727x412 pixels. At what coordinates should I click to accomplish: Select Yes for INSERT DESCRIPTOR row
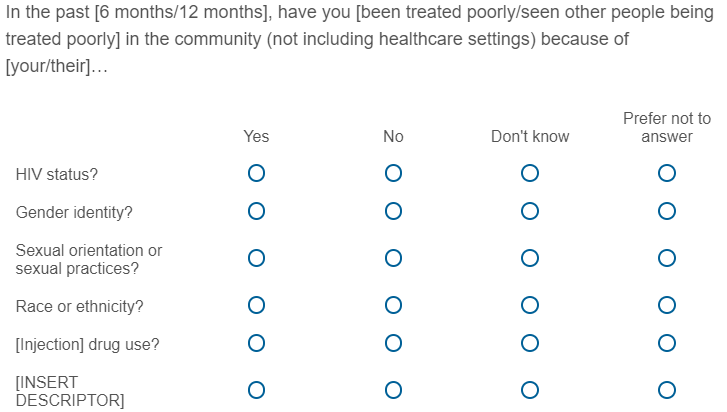click(x=256, y=390)
